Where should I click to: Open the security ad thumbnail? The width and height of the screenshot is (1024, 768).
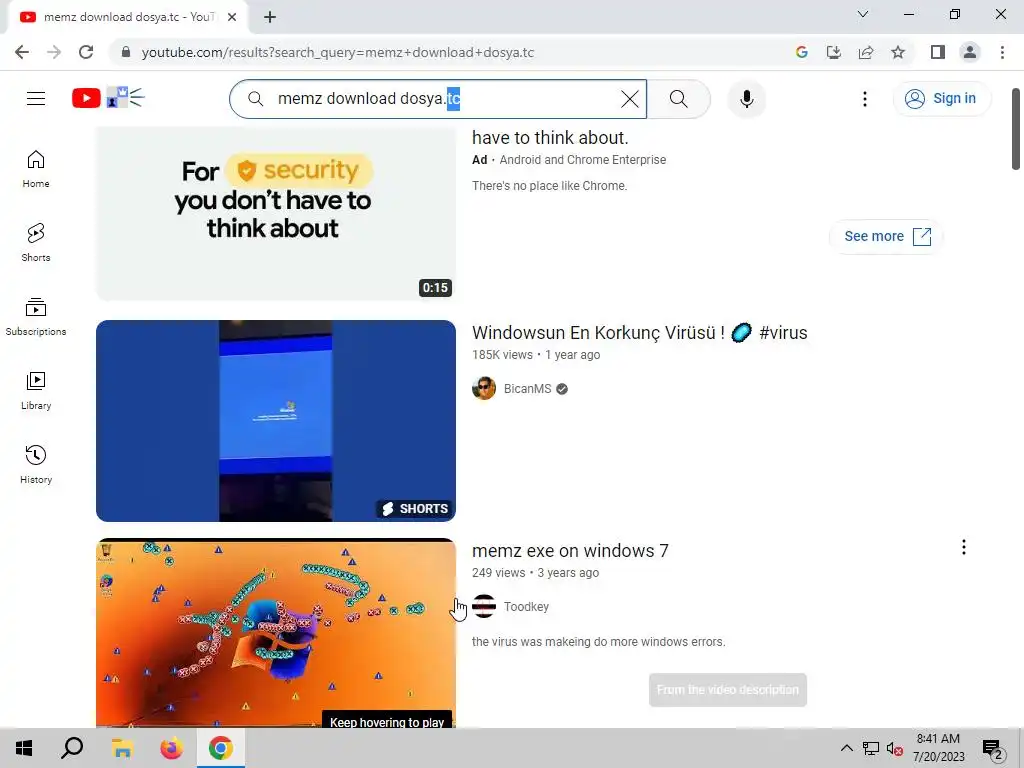(x=276, y=214)
